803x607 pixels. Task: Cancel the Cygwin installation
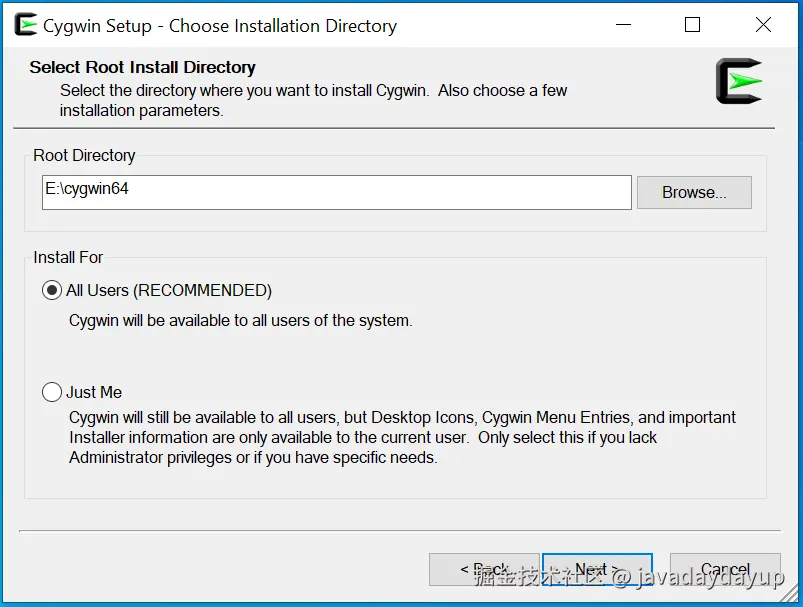click(x=725, y=567)
